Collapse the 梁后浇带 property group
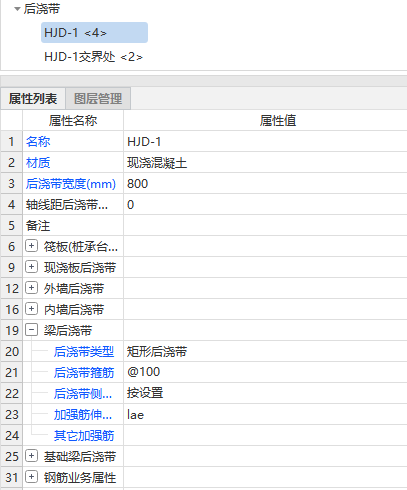Image resolution: width=407 pixels, height=490 pixels. [x=31, y=330]
